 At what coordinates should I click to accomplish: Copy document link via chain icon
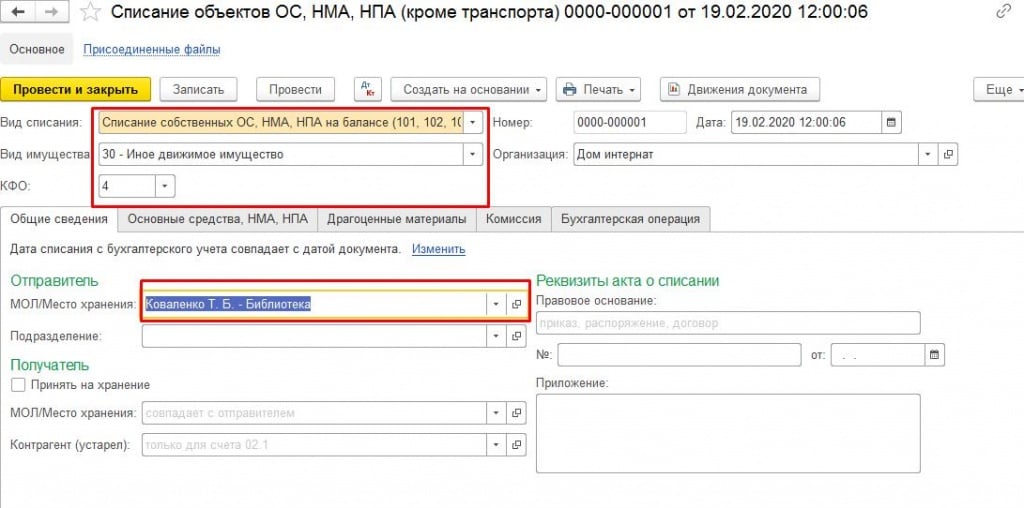[1002, 12]
